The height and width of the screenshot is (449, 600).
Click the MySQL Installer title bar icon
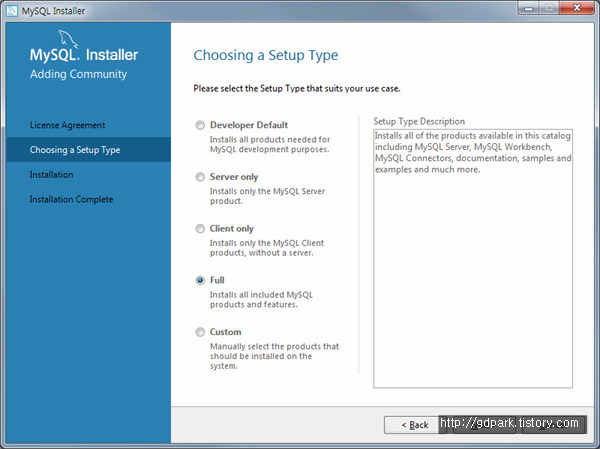[12, 11]
